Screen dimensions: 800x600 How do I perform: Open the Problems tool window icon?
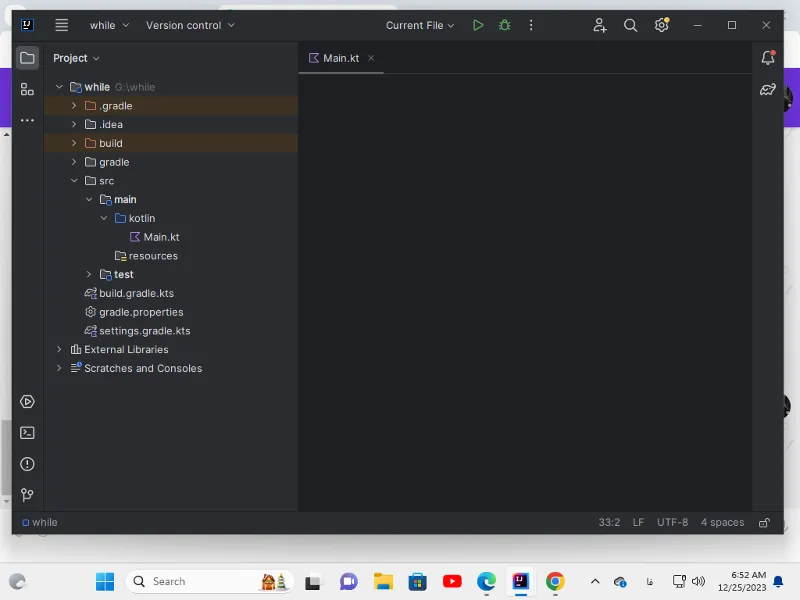tap(27, 464)
